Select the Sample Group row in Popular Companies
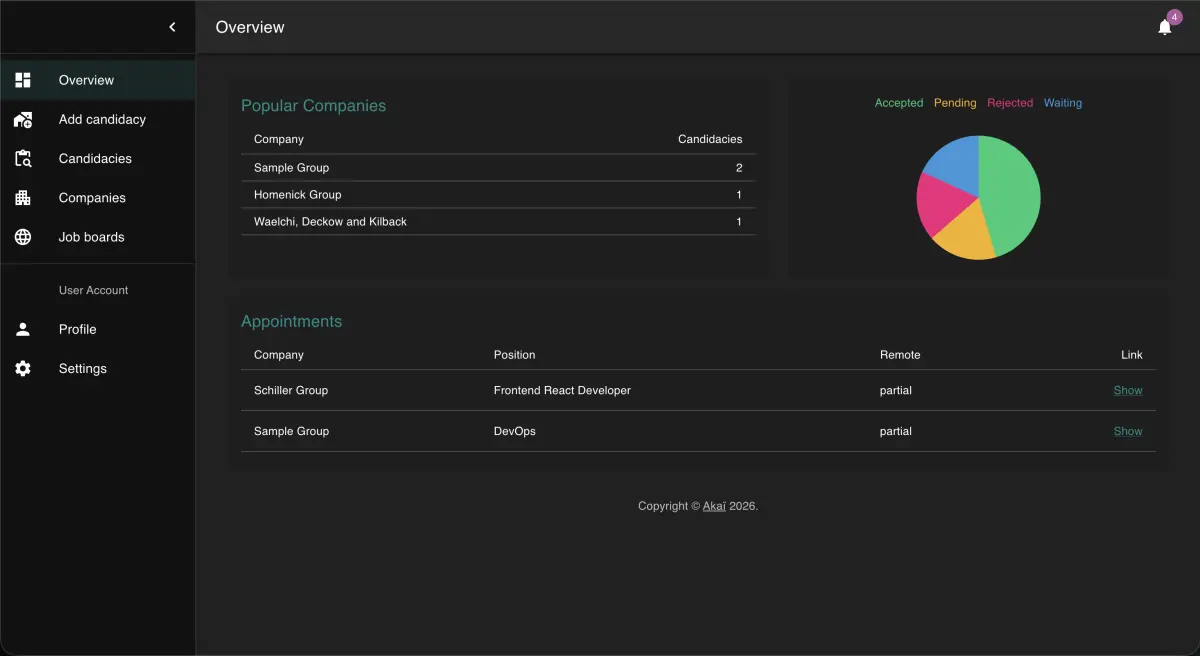 [x=498, y=168]
